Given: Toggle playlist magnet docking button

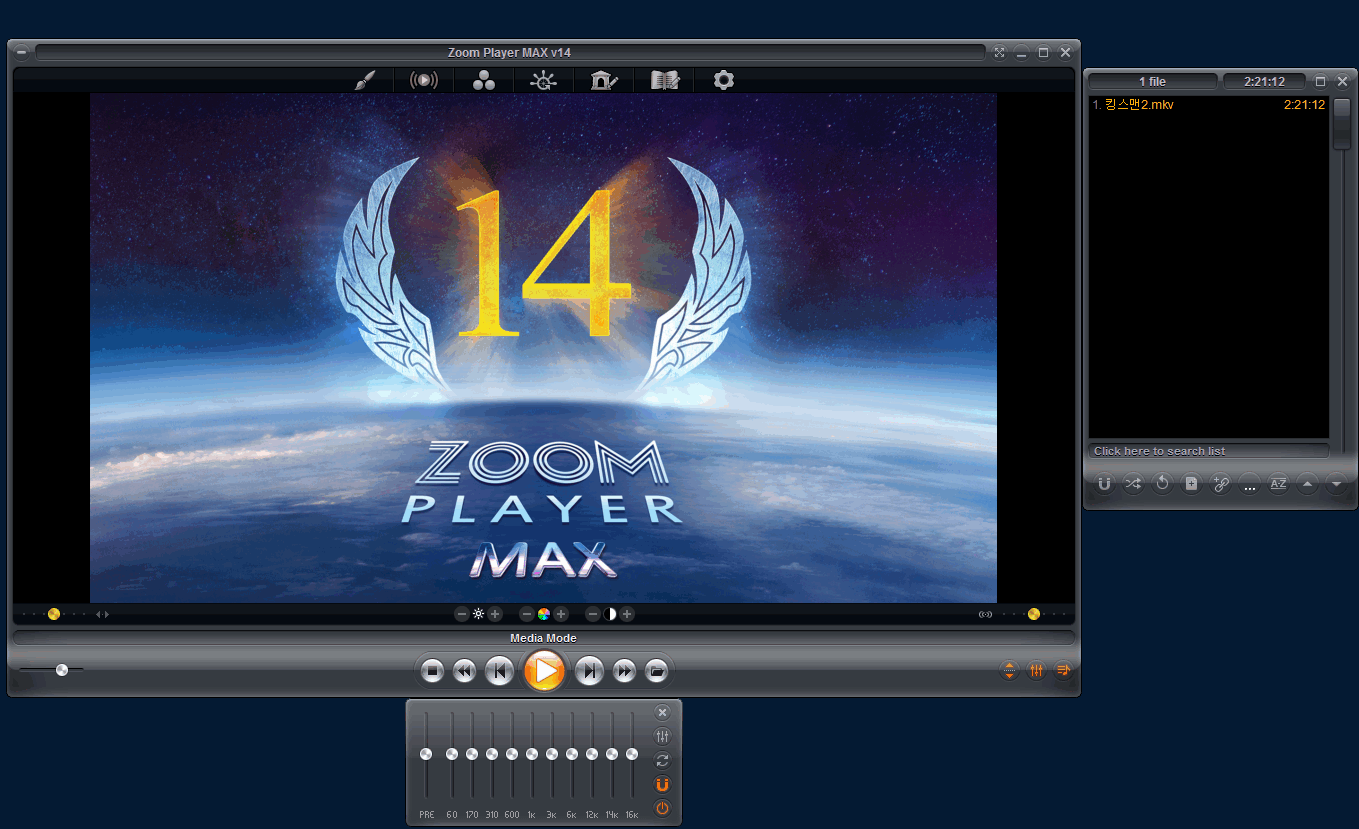Looking at the screenshot, I should pyautogui.click(x=1104, y=484).
